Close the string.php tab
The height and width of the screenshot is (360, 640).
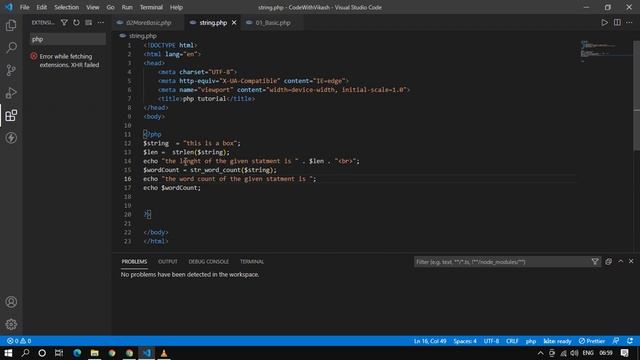234,23
